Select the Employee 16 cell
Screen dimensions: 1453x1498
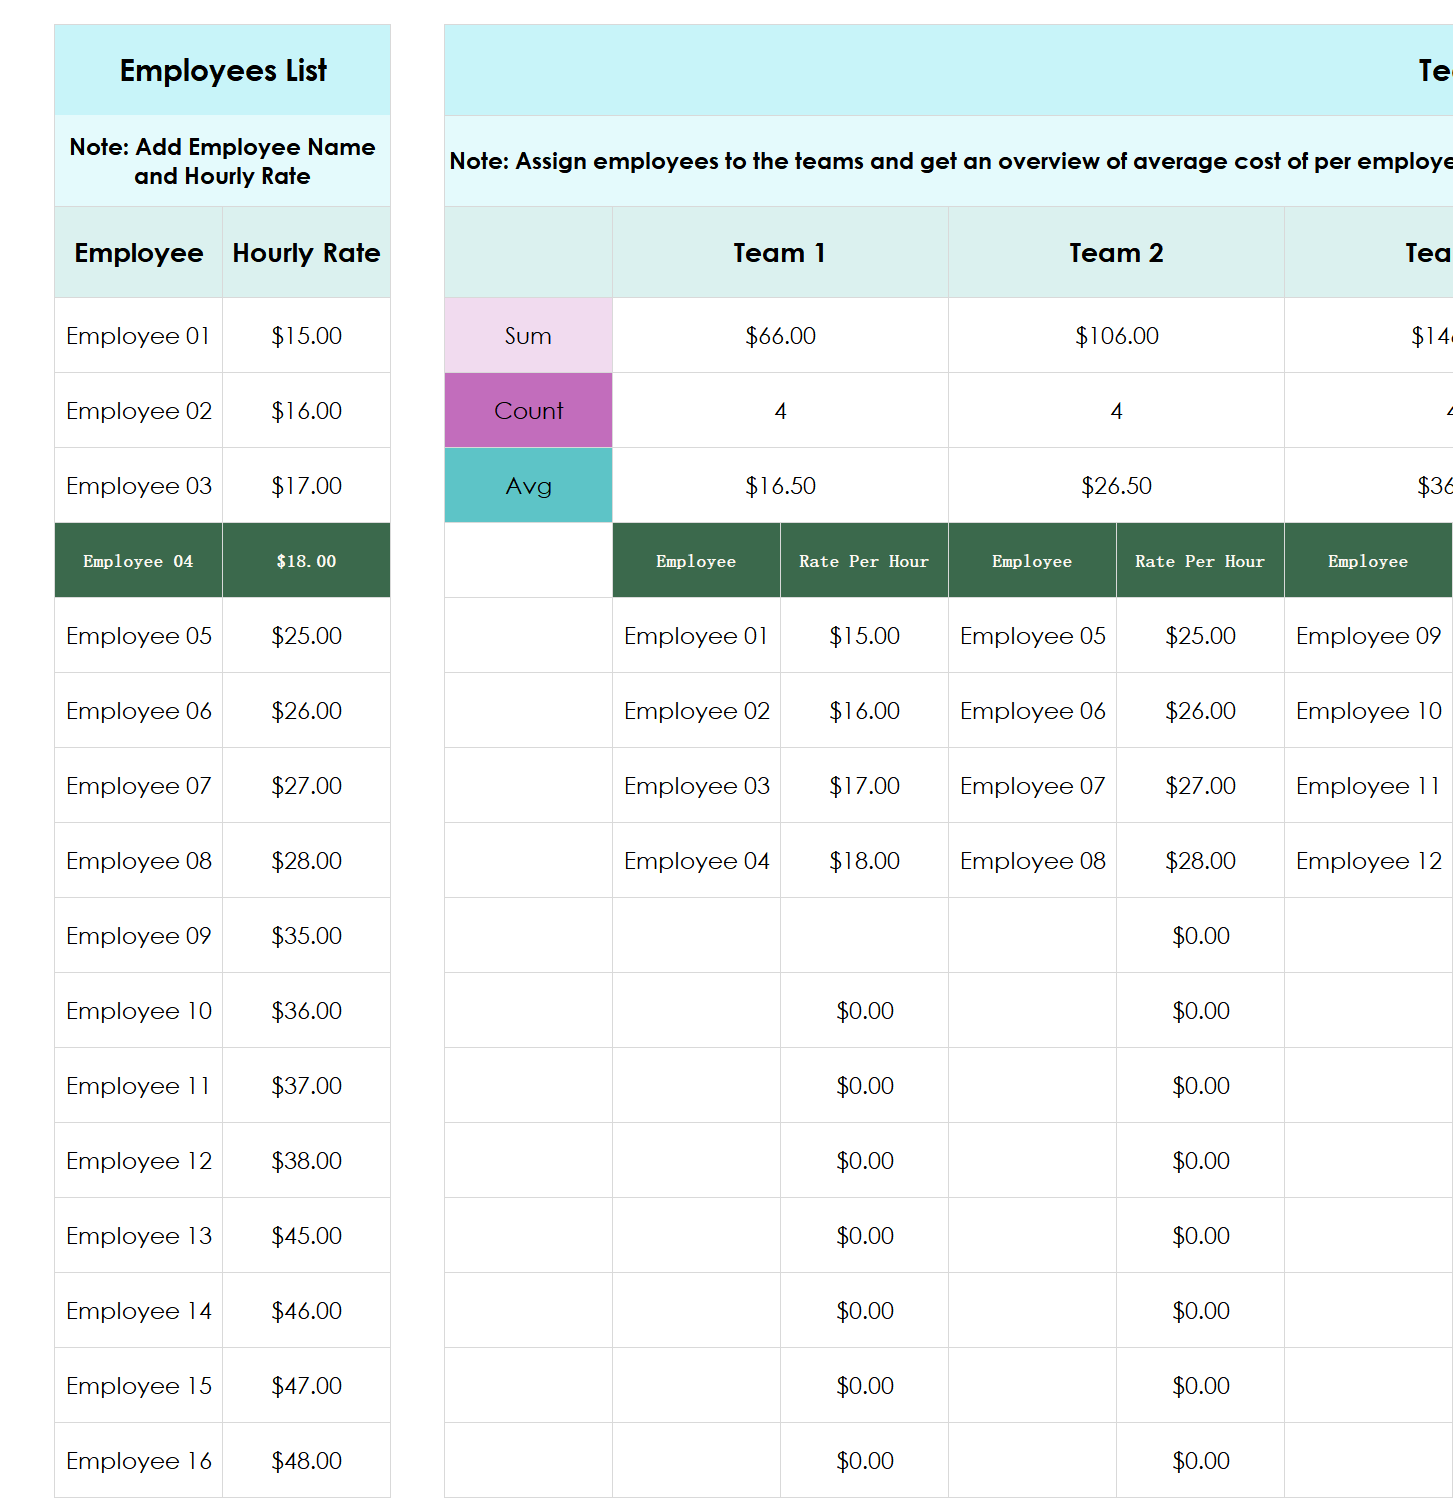pos(138,1460)
